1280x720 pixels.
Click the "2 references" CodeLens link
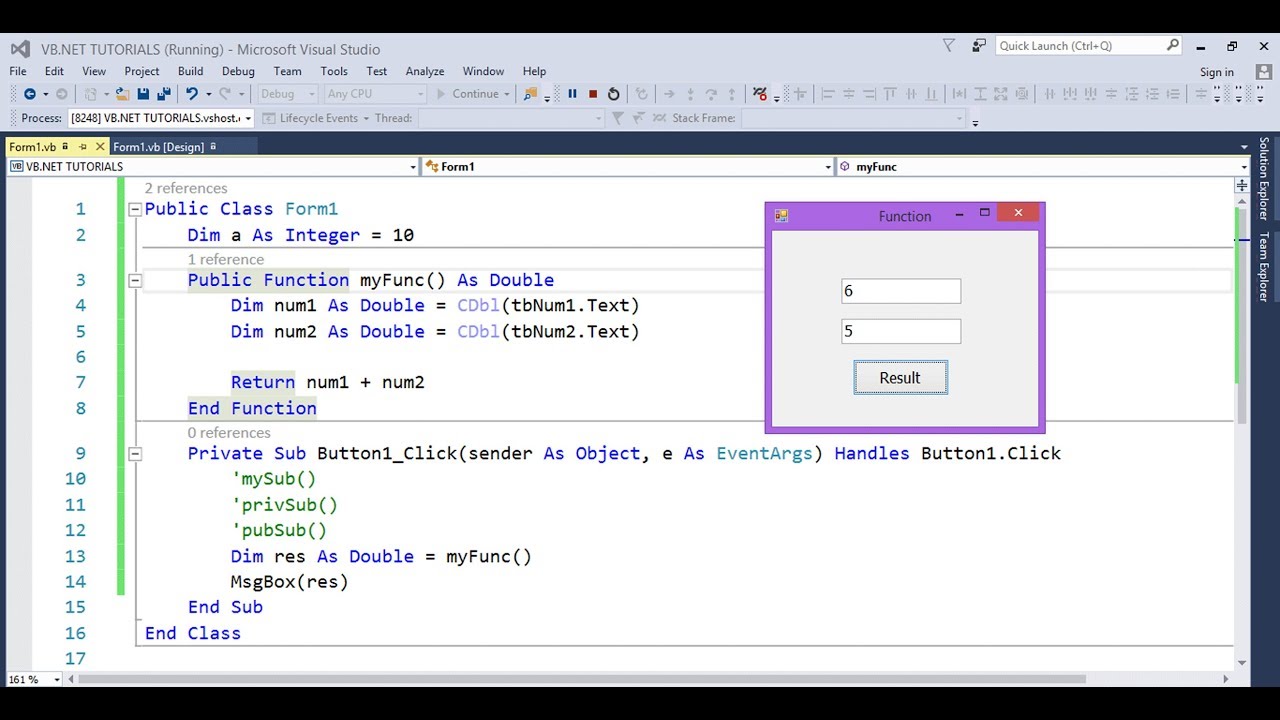coord(186,188)
